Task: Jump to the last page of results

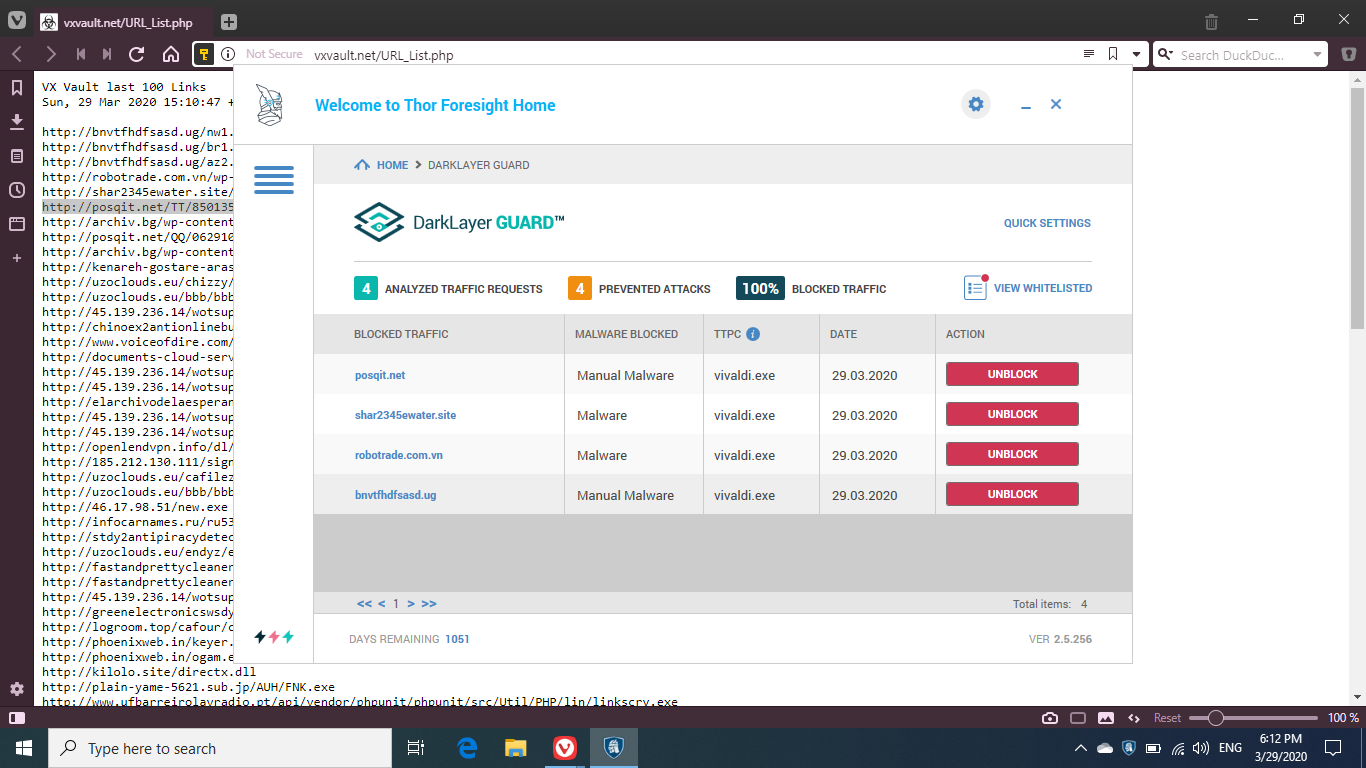Action: (429, 604)
